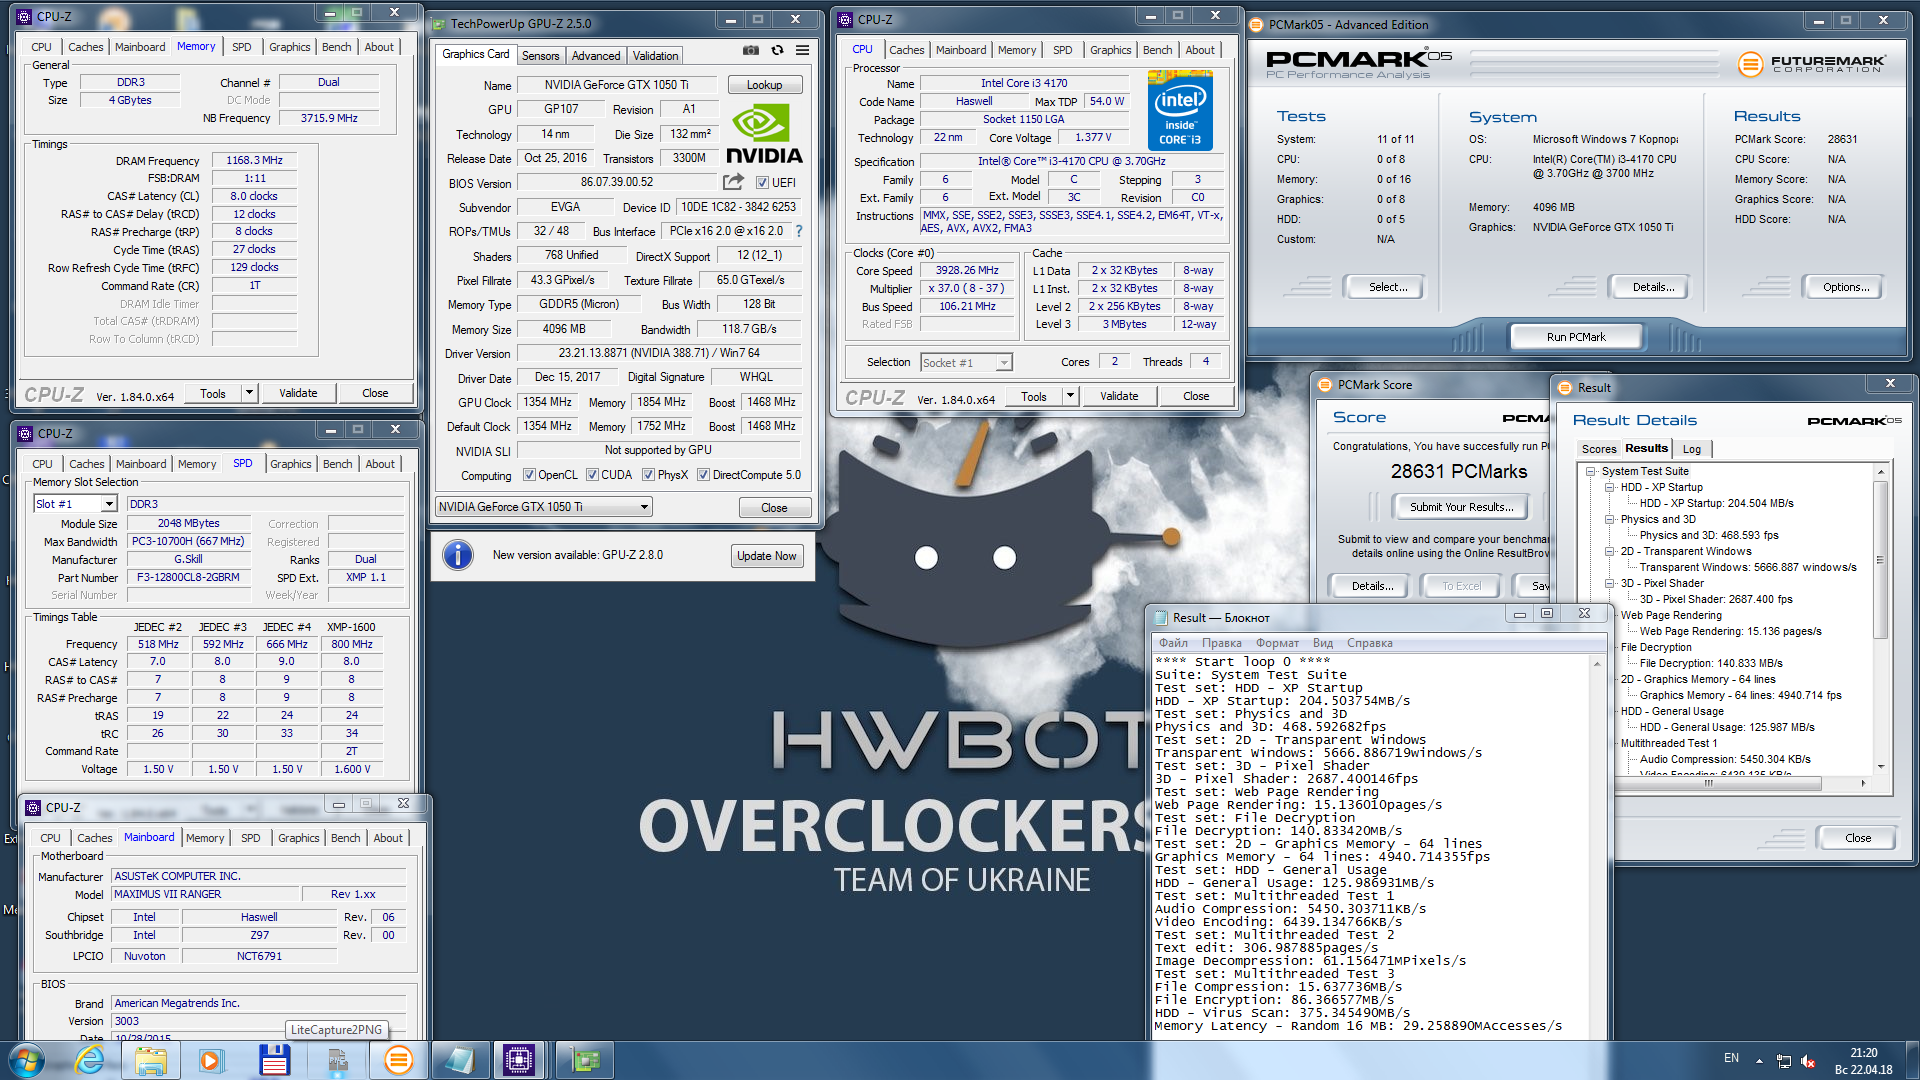Switch to Notepad from the taskbar
The height and width of the screenshot is (1080, 1920).
[x=459, y=1060]
